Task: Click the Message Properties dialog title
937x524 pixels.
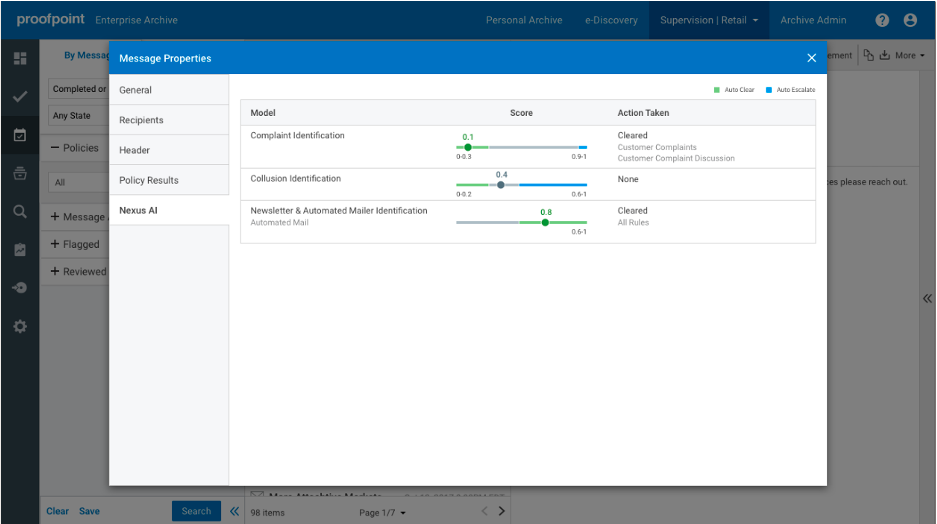Action: point(165,59)
